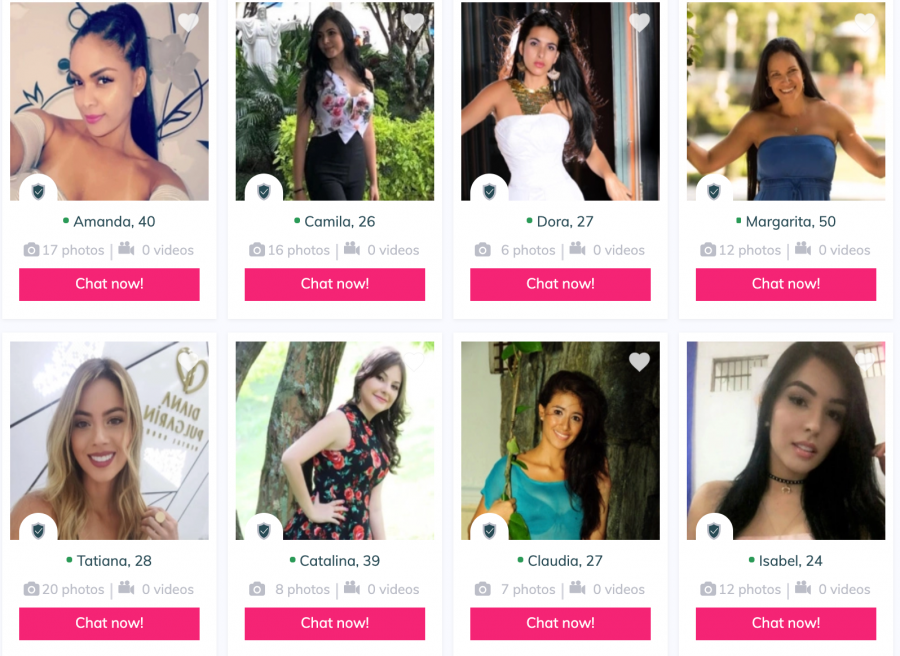Image resolution: width=900 pixels, height=656 pixels.
Task: Toggle the favorite heart on Claudia's photo
Action: pos(639,362)
